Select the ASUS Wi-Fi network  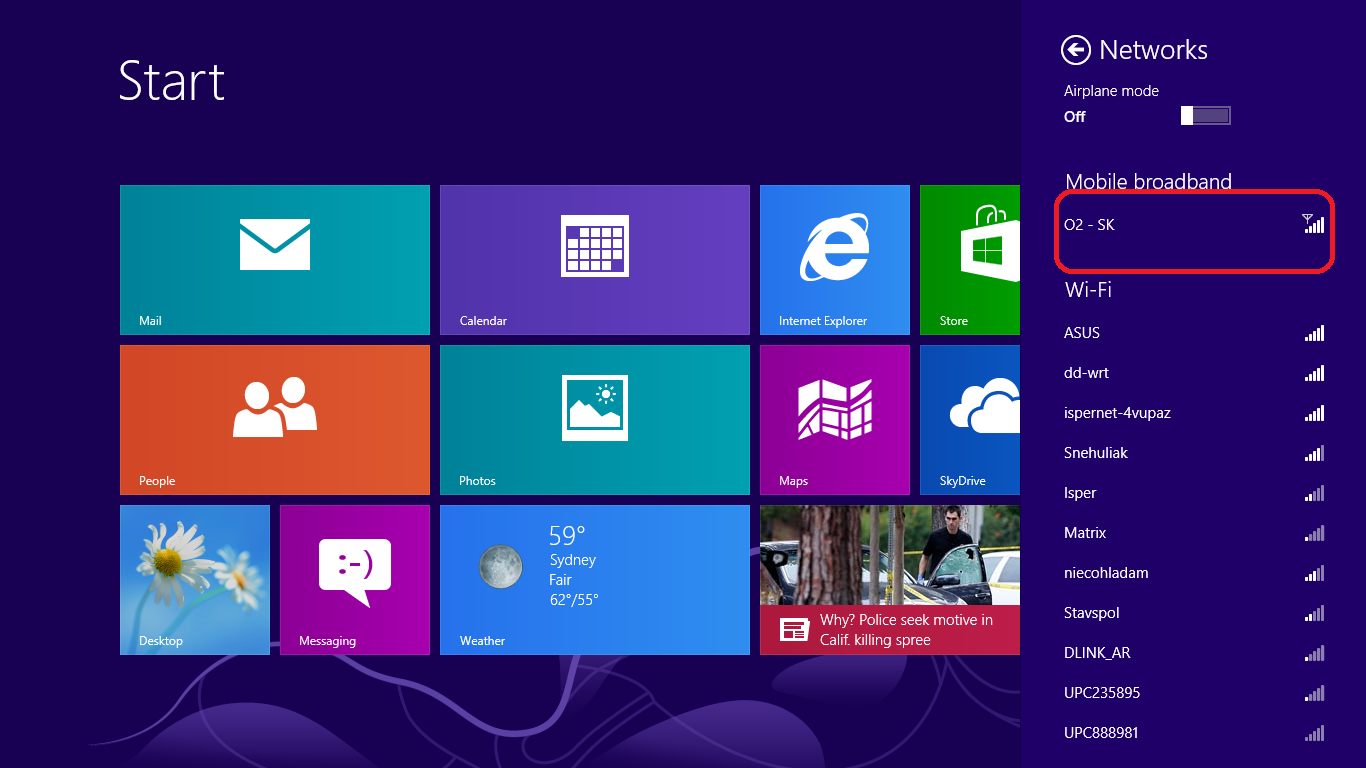tap(1194, 333)
